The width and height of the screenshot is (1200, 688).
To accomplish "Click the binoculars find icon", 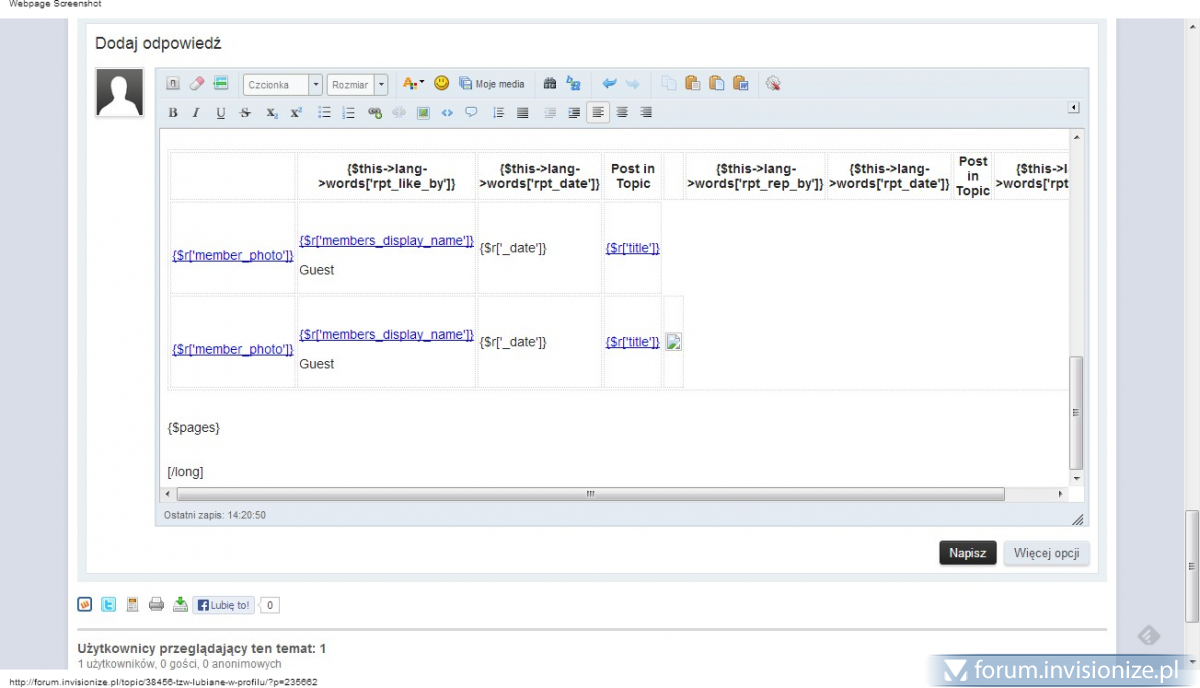I will (x=549, y=84).
